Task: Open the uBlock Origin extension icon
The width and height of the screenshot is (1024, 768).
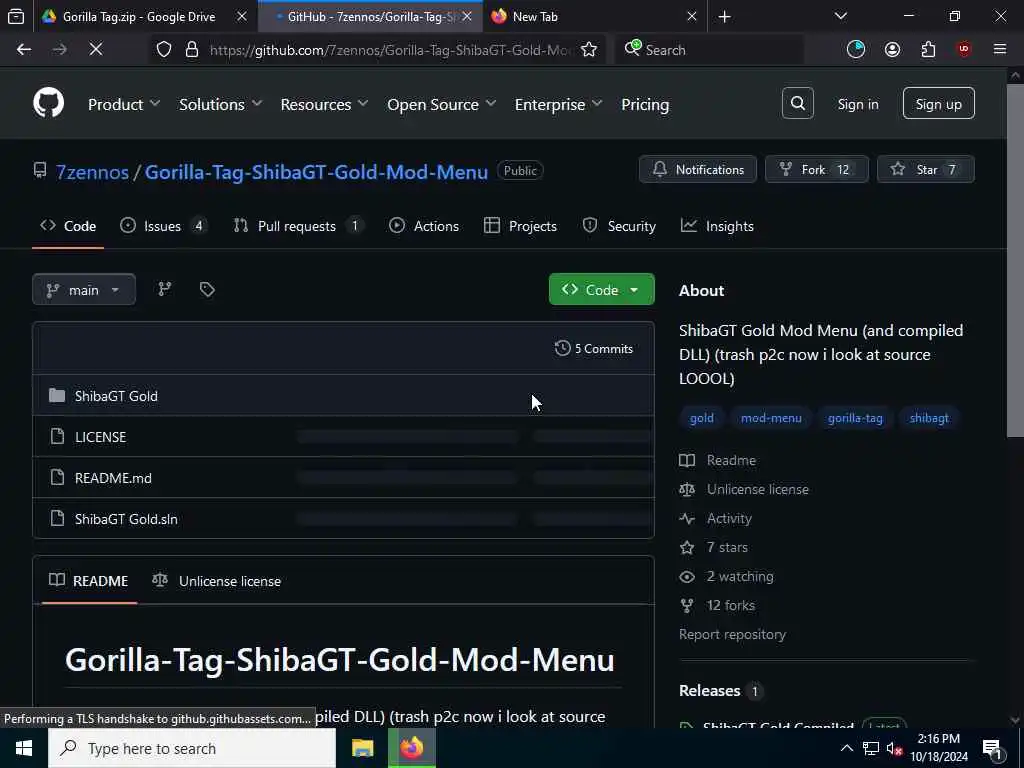Action: pyautogui.click(x=964, y=50)
